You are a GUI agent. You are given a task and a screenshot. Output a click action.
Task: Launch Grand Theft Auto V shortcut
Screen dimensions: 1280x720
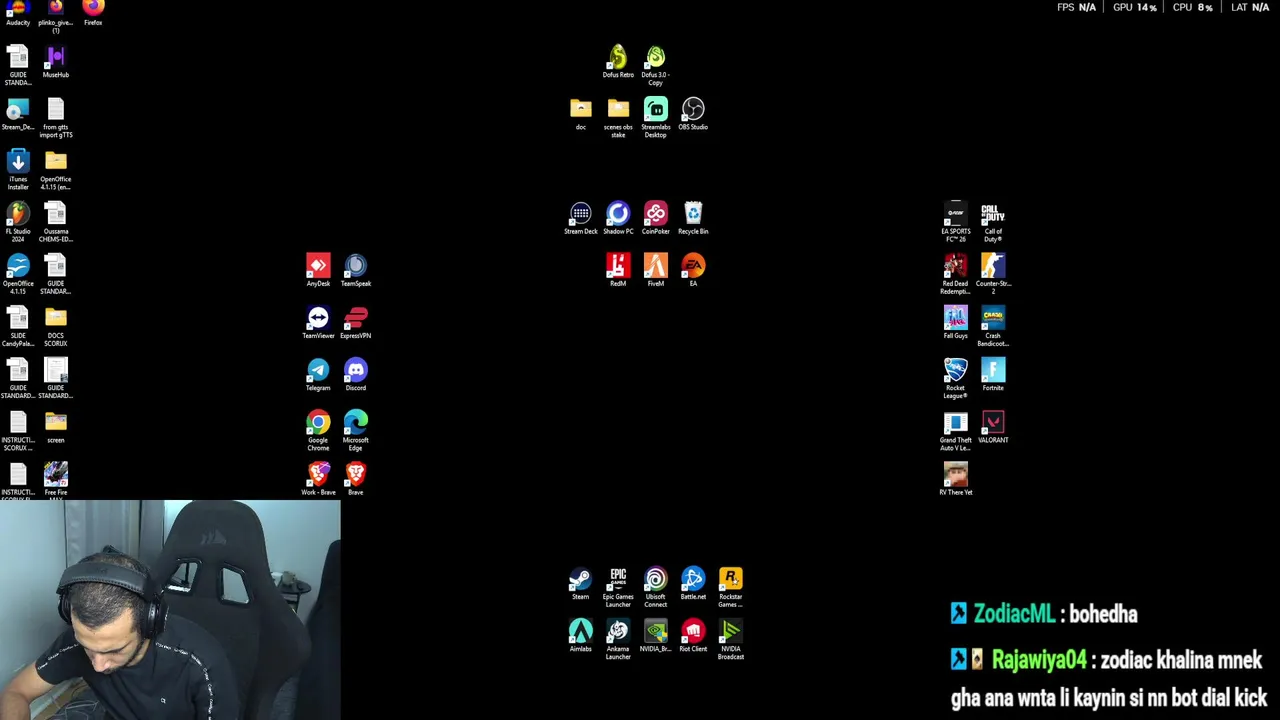point(956,430)
